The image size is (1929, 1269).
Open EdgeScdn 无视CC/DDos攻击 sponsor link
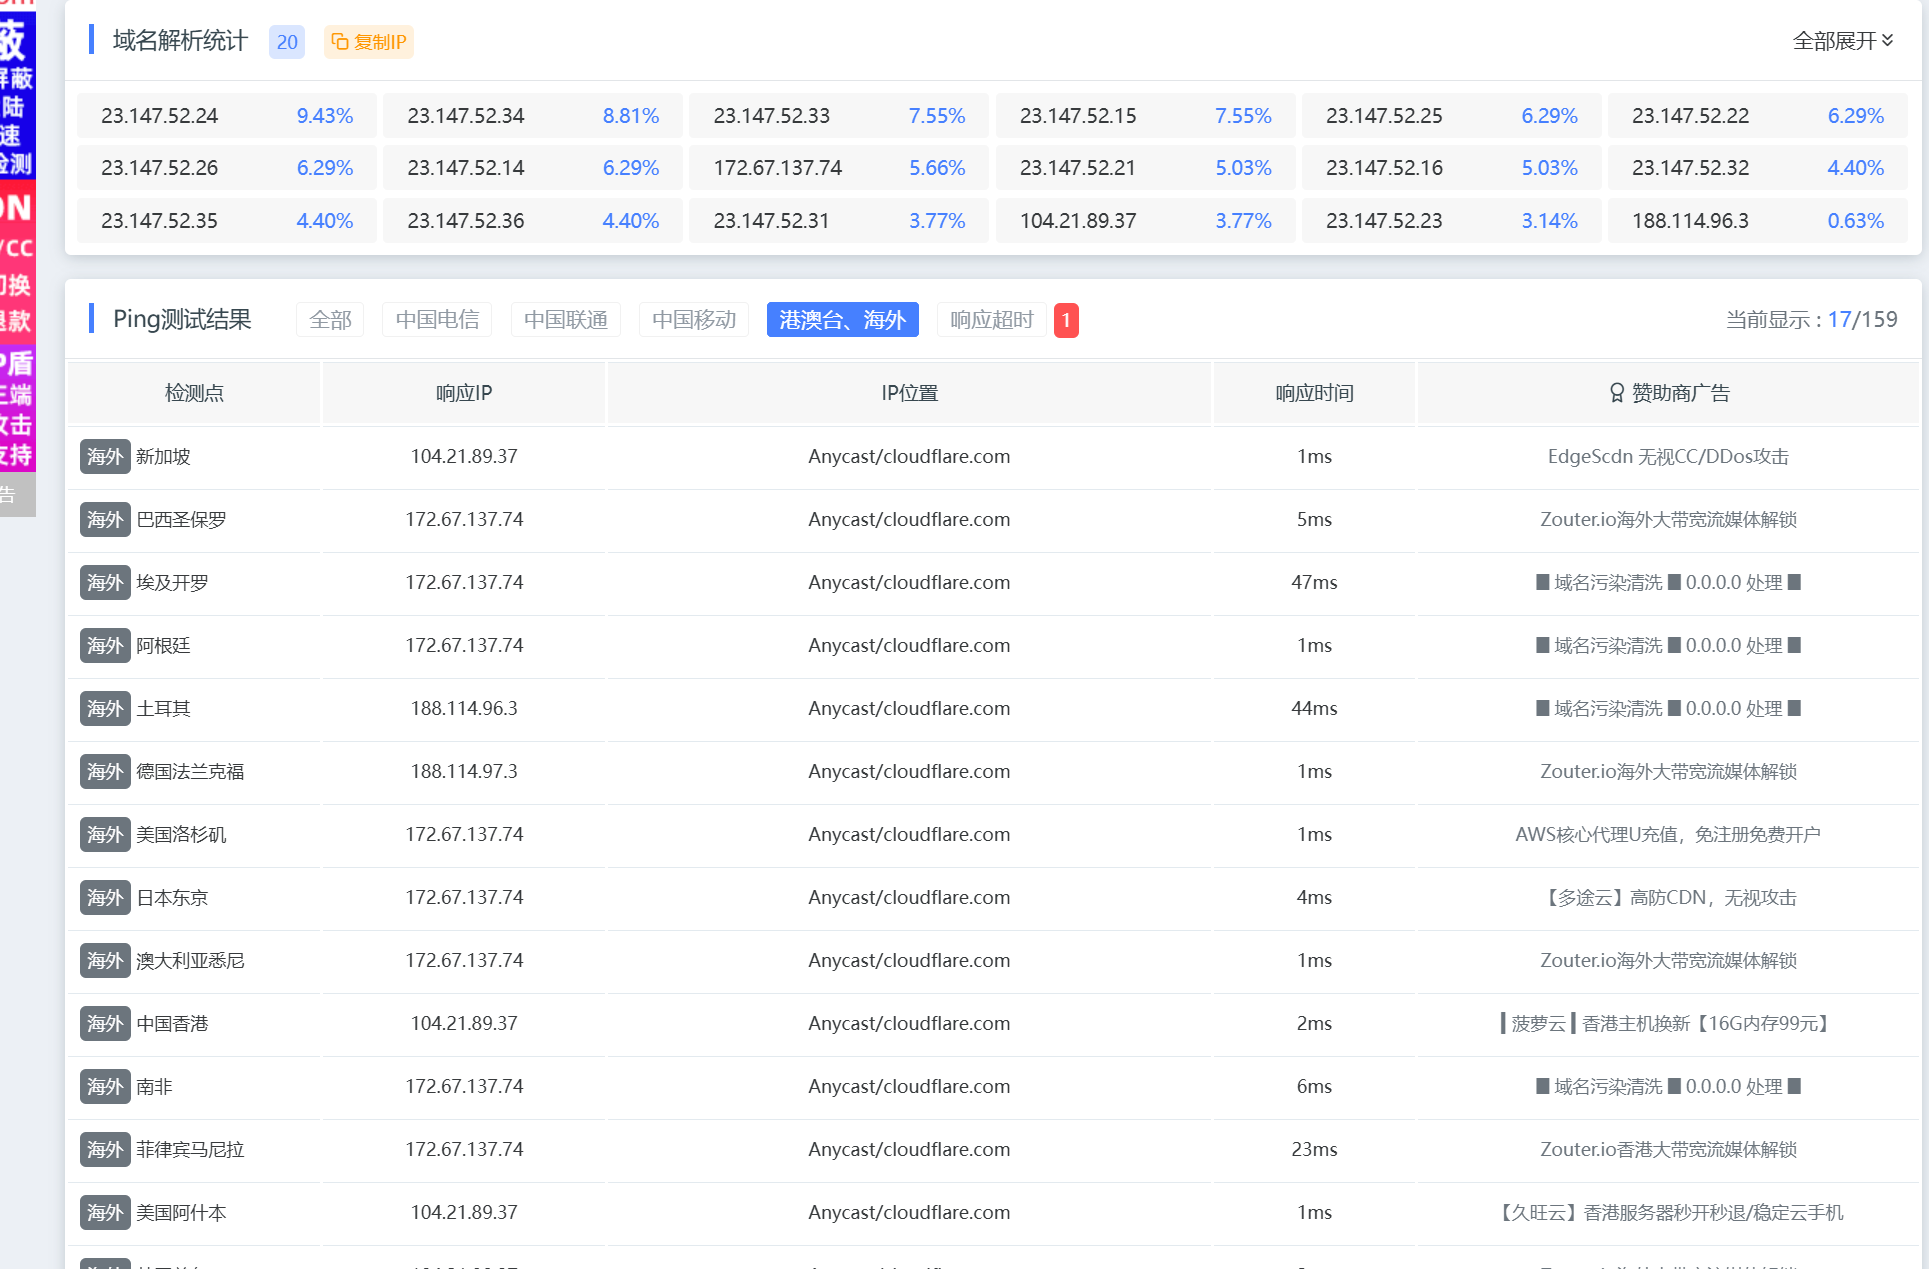pyautogui.click(x=1668, y=457)
